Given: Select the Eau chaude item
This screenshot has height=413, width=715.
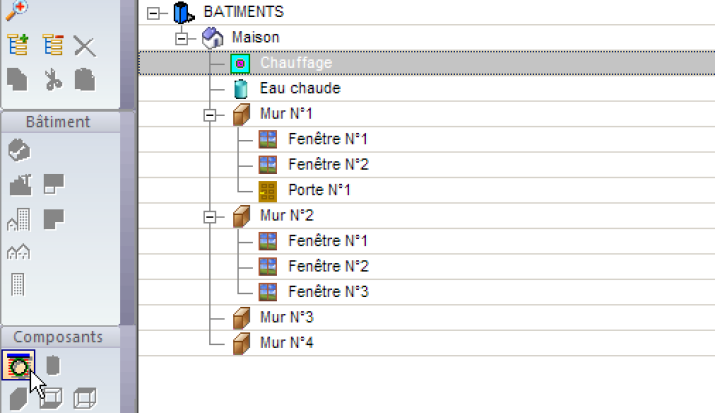Looking at the screenshot, I should tap(300, 88).
